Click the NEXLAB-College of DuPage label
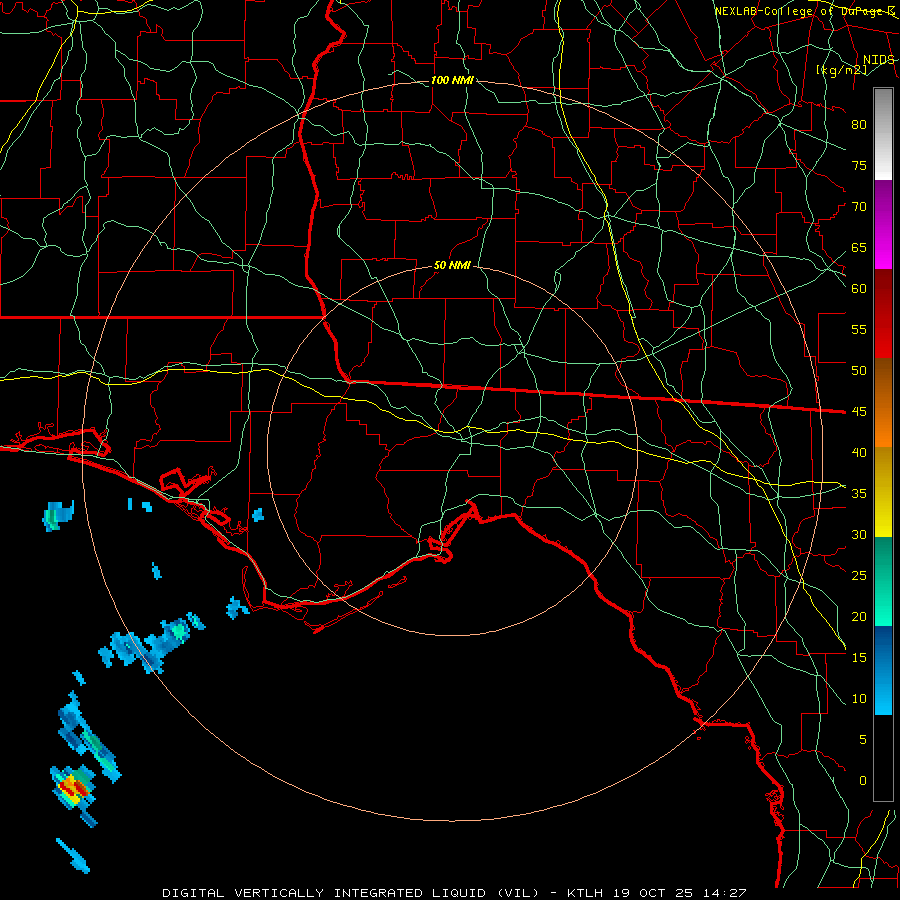 [804, 11]
